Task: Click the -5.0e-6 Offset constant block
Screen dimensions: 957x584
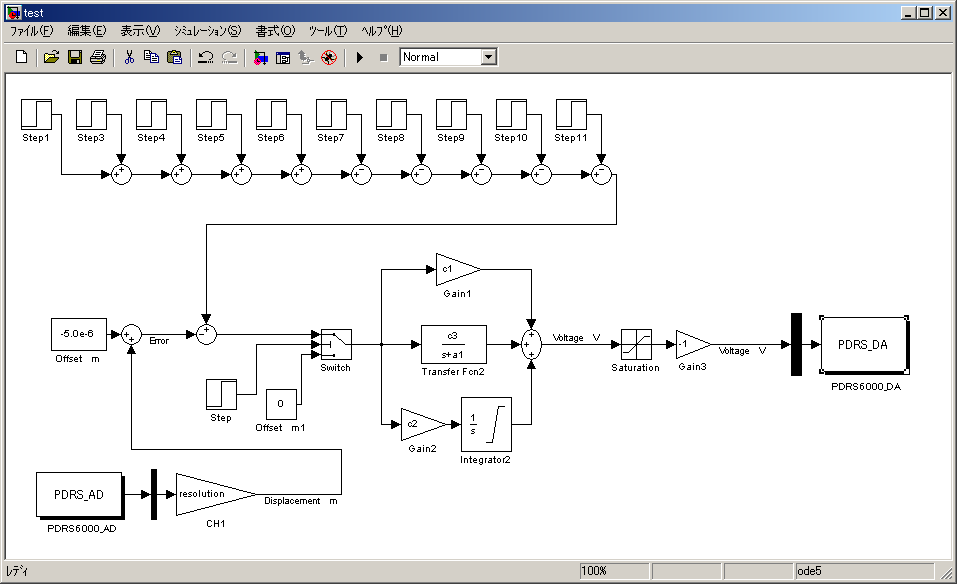Action: 78,335
